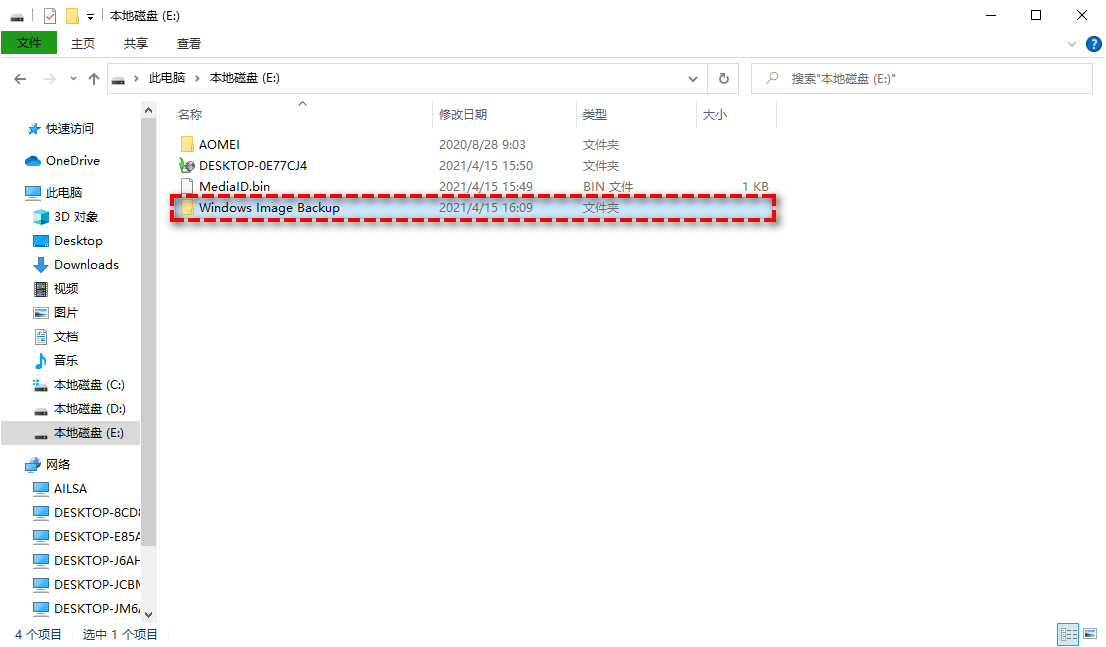Switch to large icons view layout
Screen dimensions: 1106x647
(1088, 634)
